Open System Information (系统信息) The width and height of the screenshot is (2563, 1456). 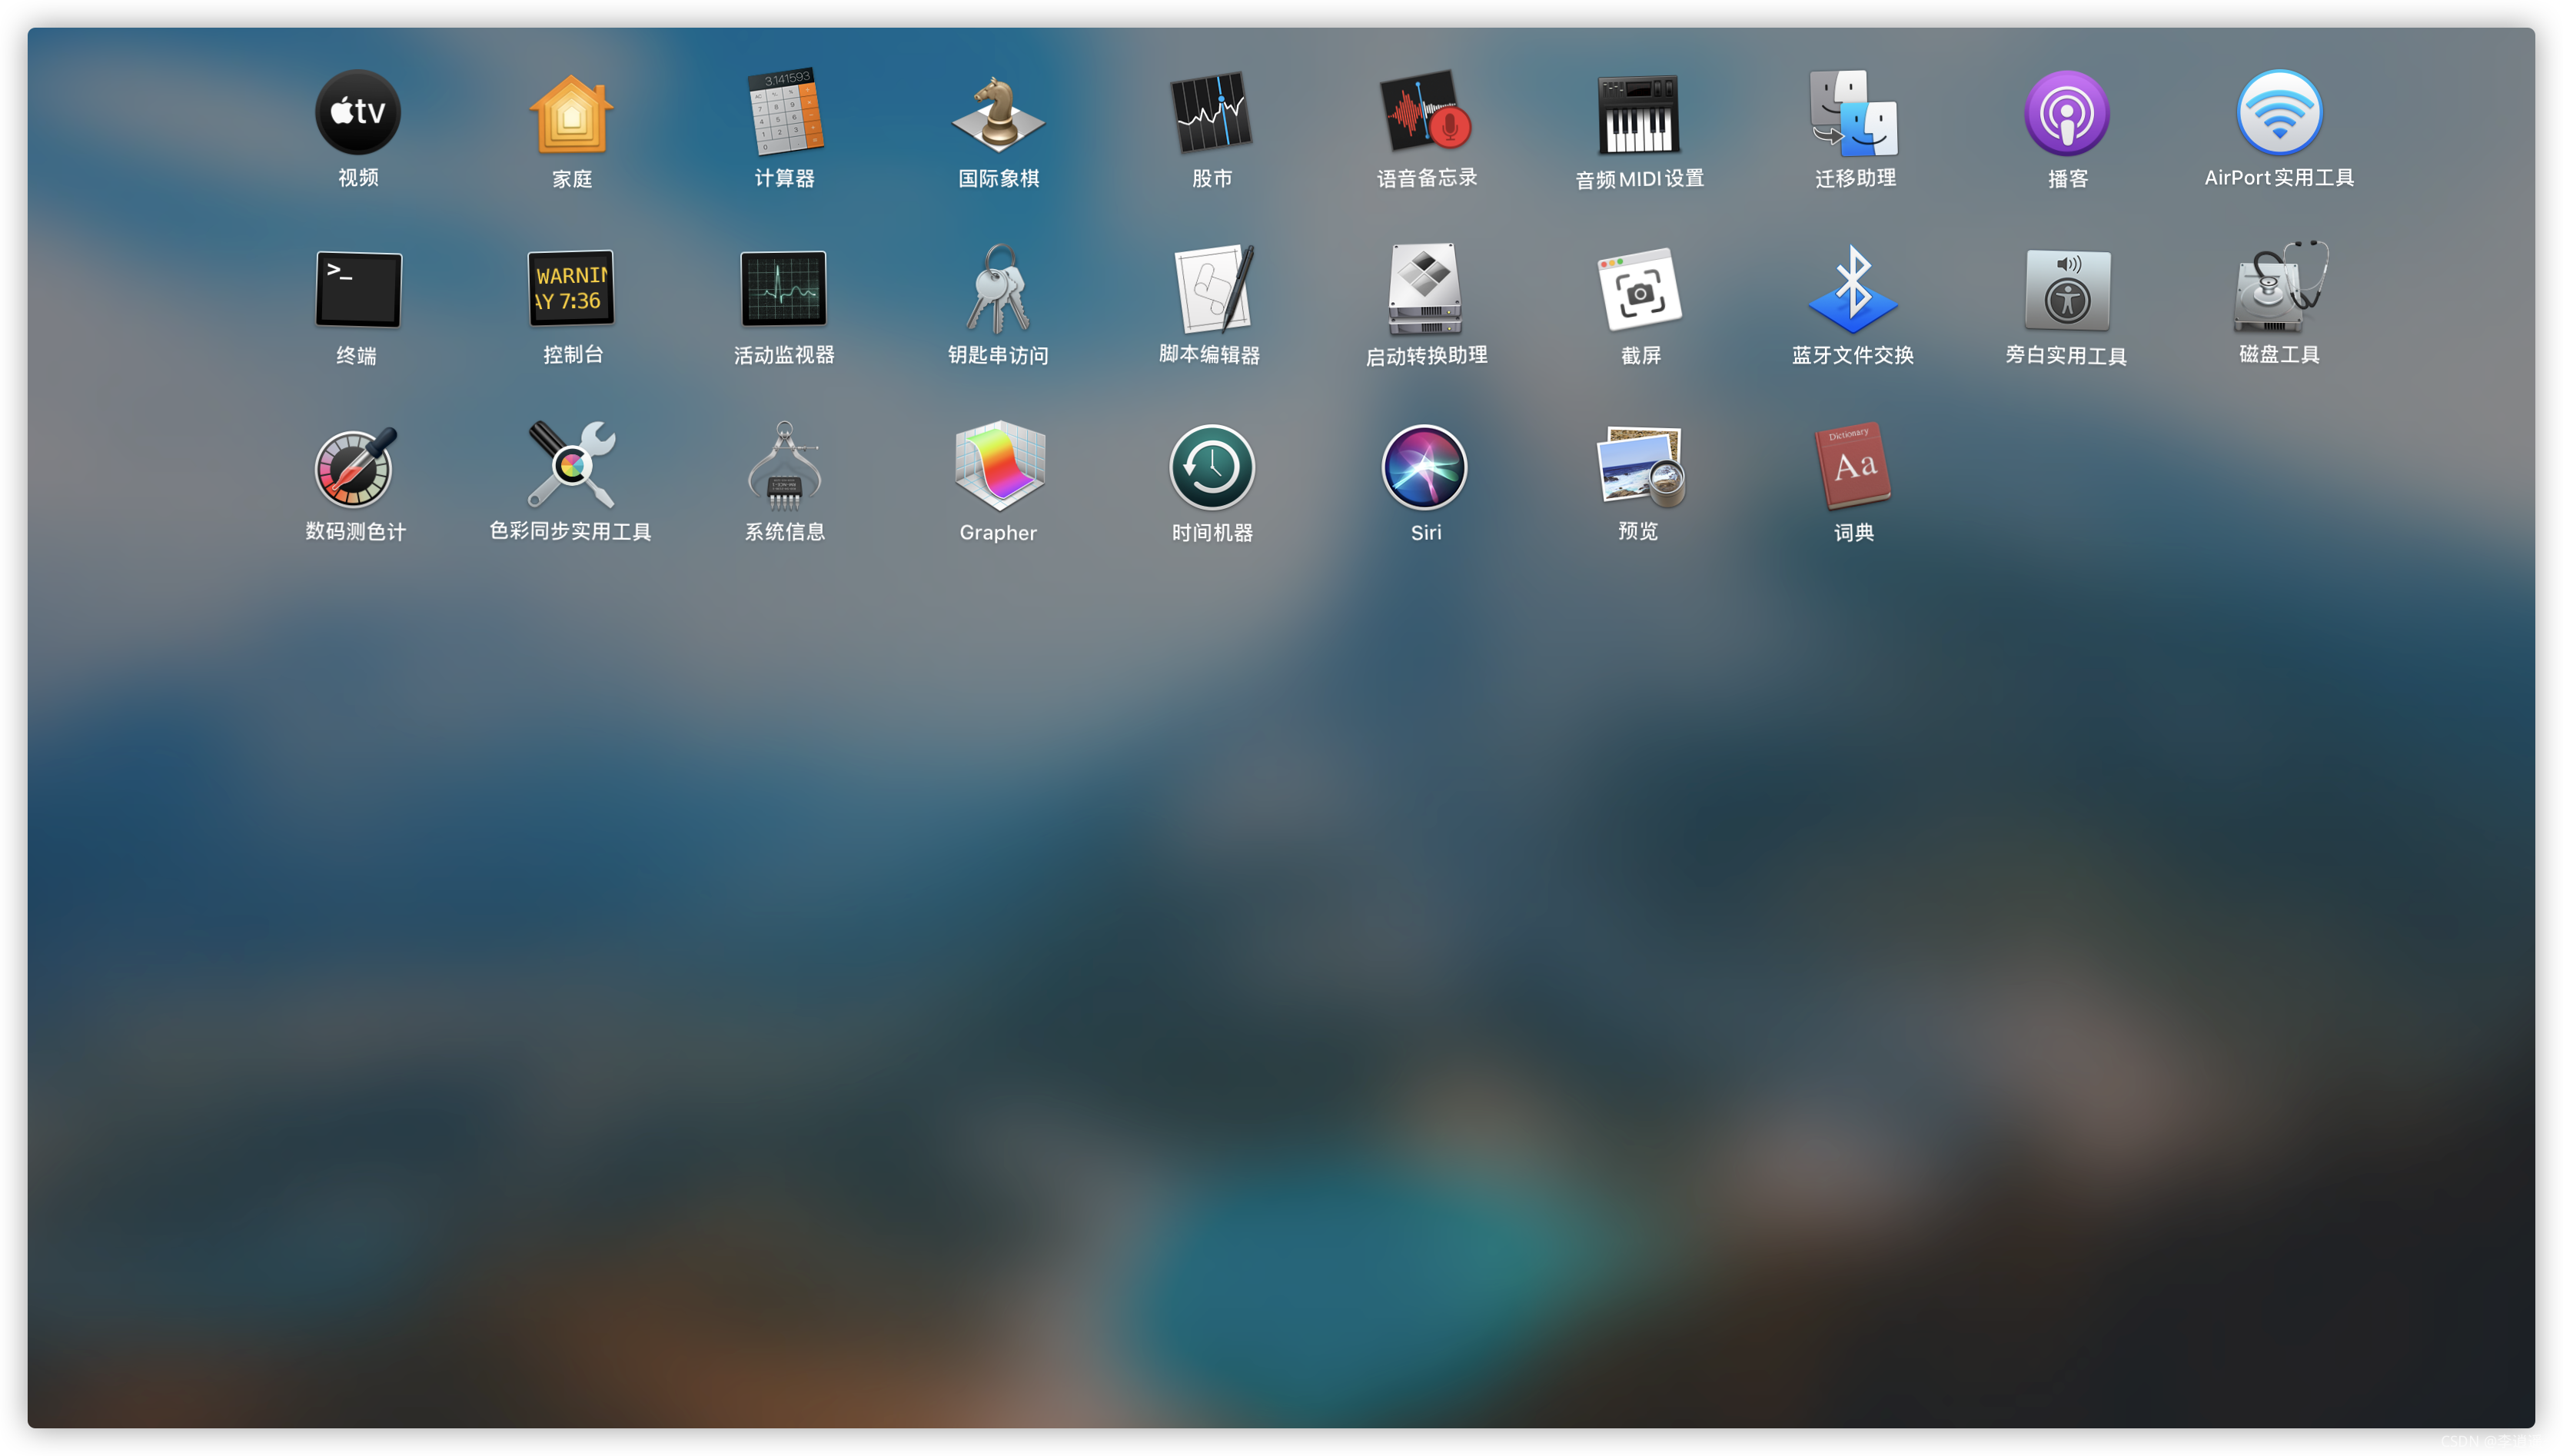click(785, 466)
